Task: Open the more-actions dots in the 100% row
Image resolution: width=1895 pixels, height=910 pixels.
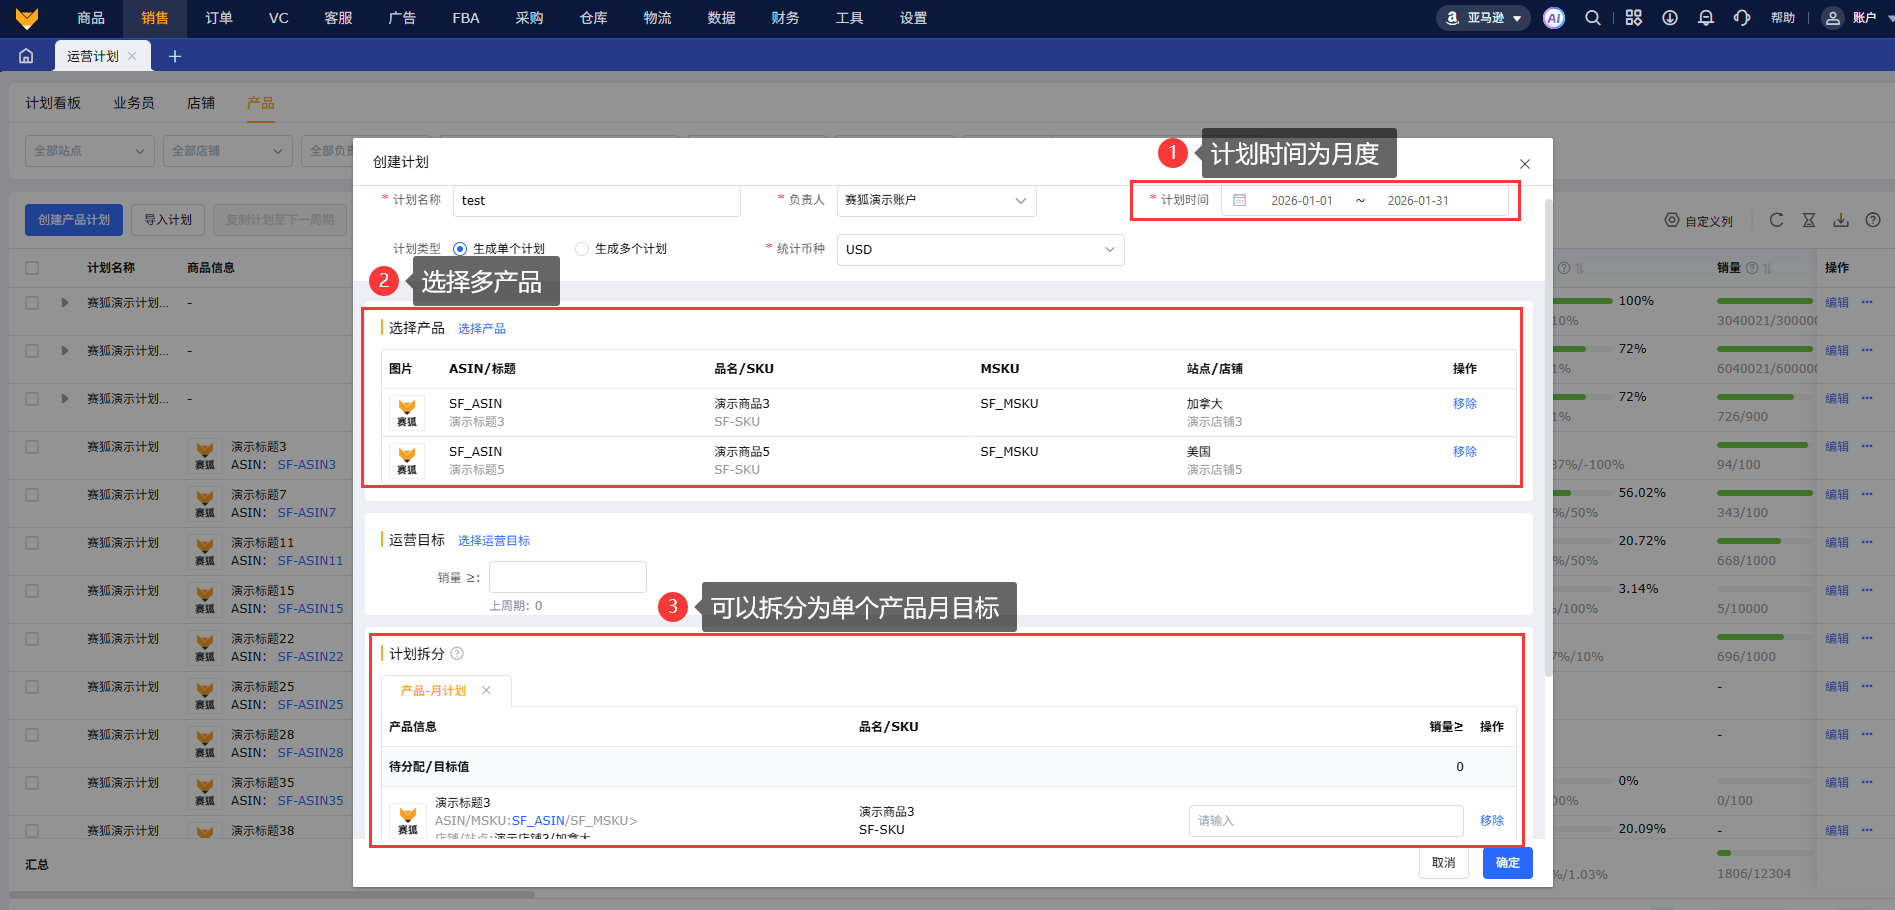Action: (x=1867, y=302)
